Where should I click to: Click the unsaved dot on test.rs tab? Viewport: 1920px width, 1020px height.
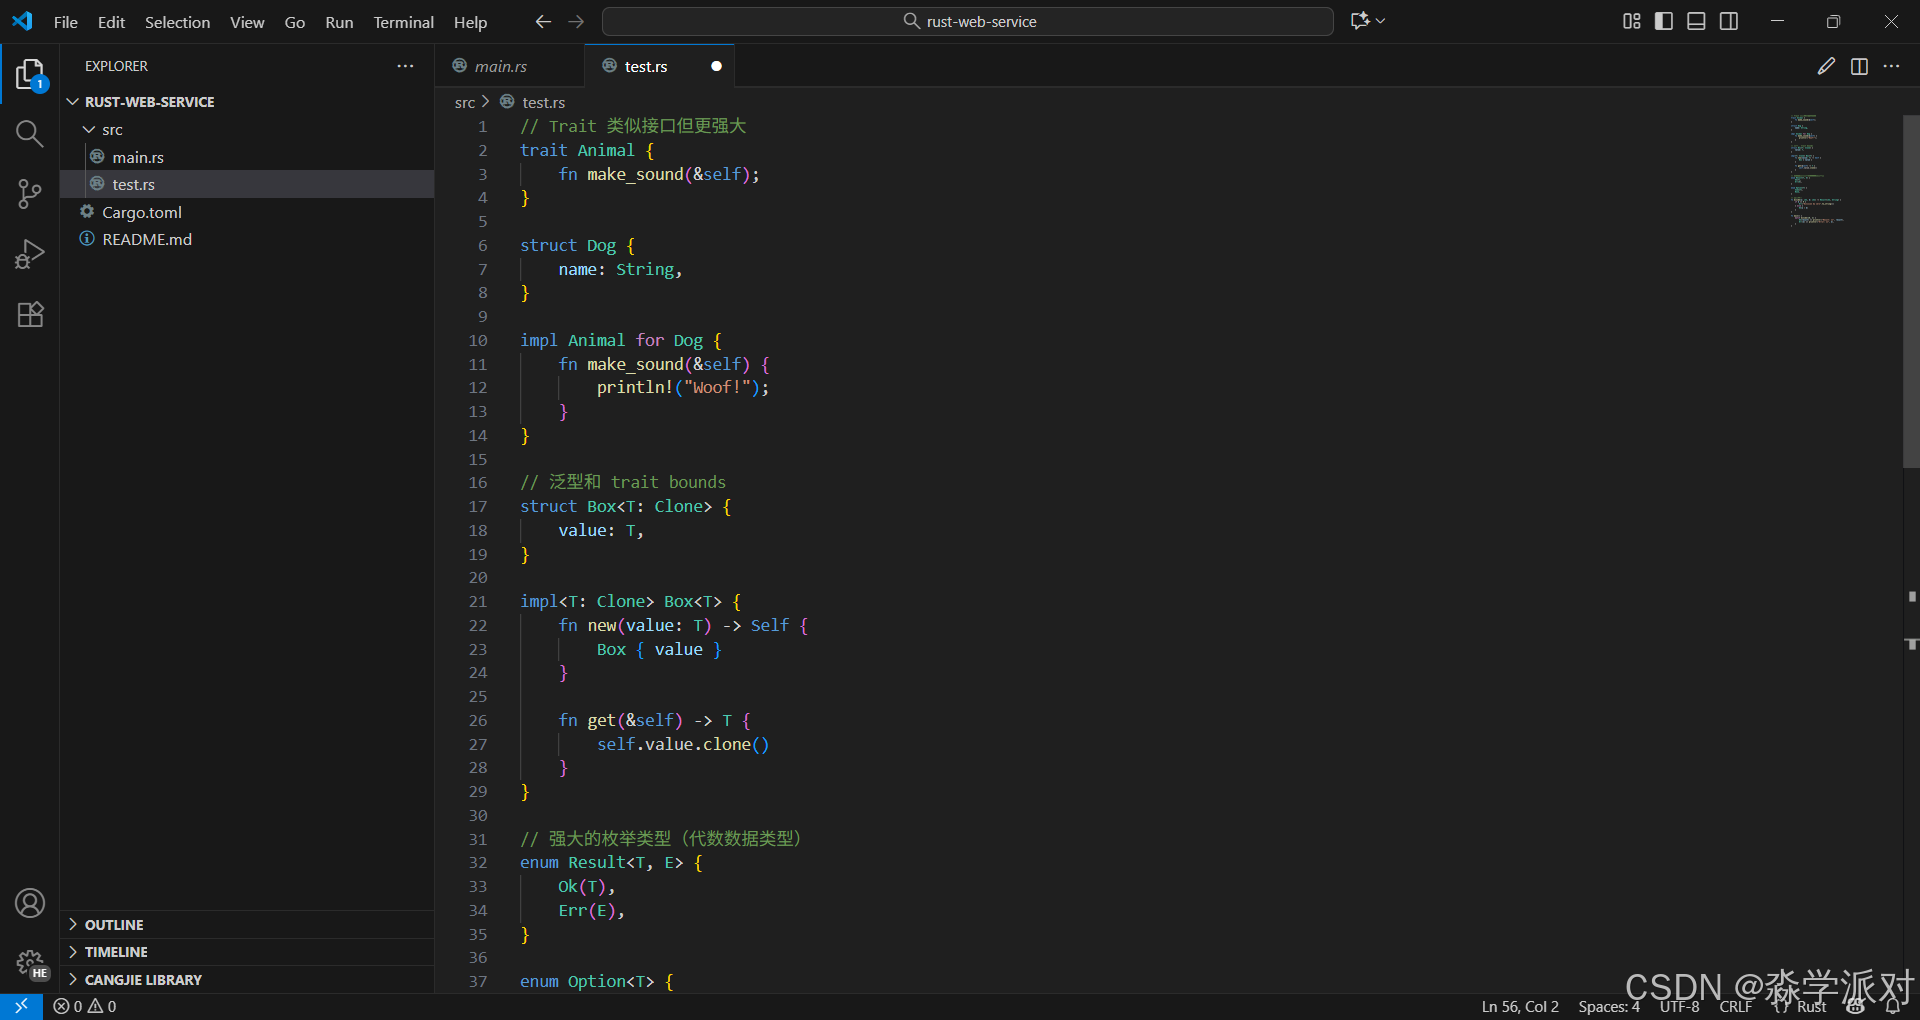tap(716, 66)
